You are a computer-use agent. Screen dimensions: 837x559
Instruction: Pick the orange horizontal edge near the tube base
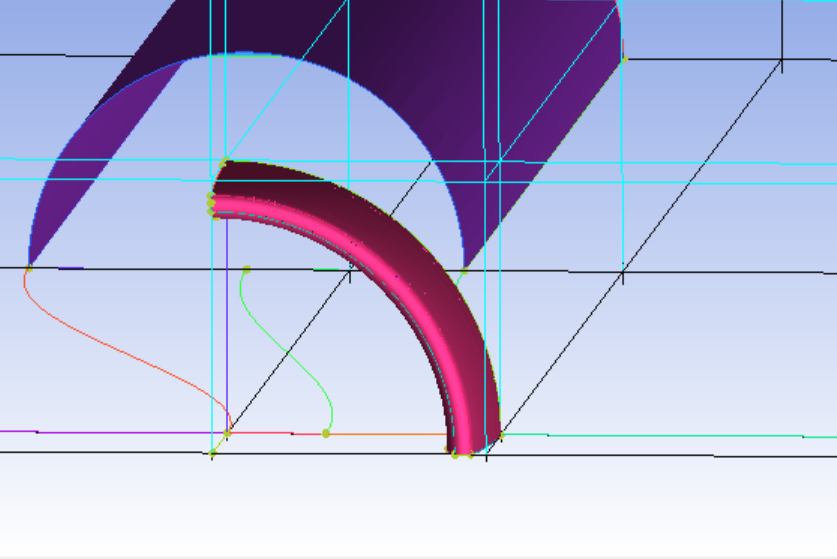pos(390,434)
